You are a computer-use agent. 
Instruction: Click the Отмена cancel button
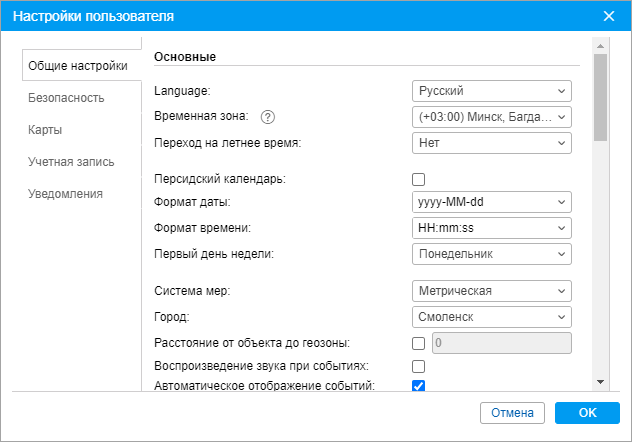coord(512,413)
